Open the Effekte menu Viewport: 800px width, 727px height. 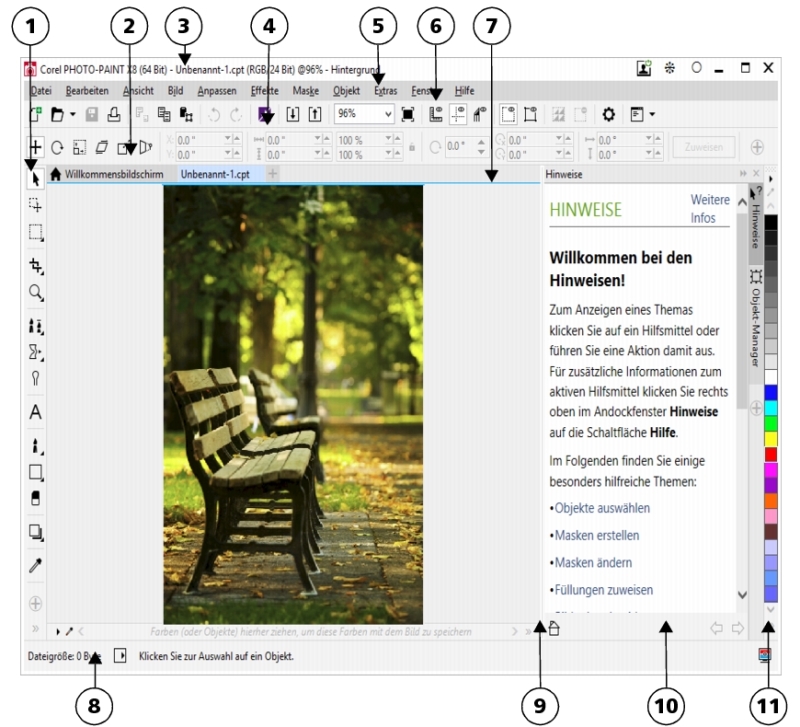(265, 90)
